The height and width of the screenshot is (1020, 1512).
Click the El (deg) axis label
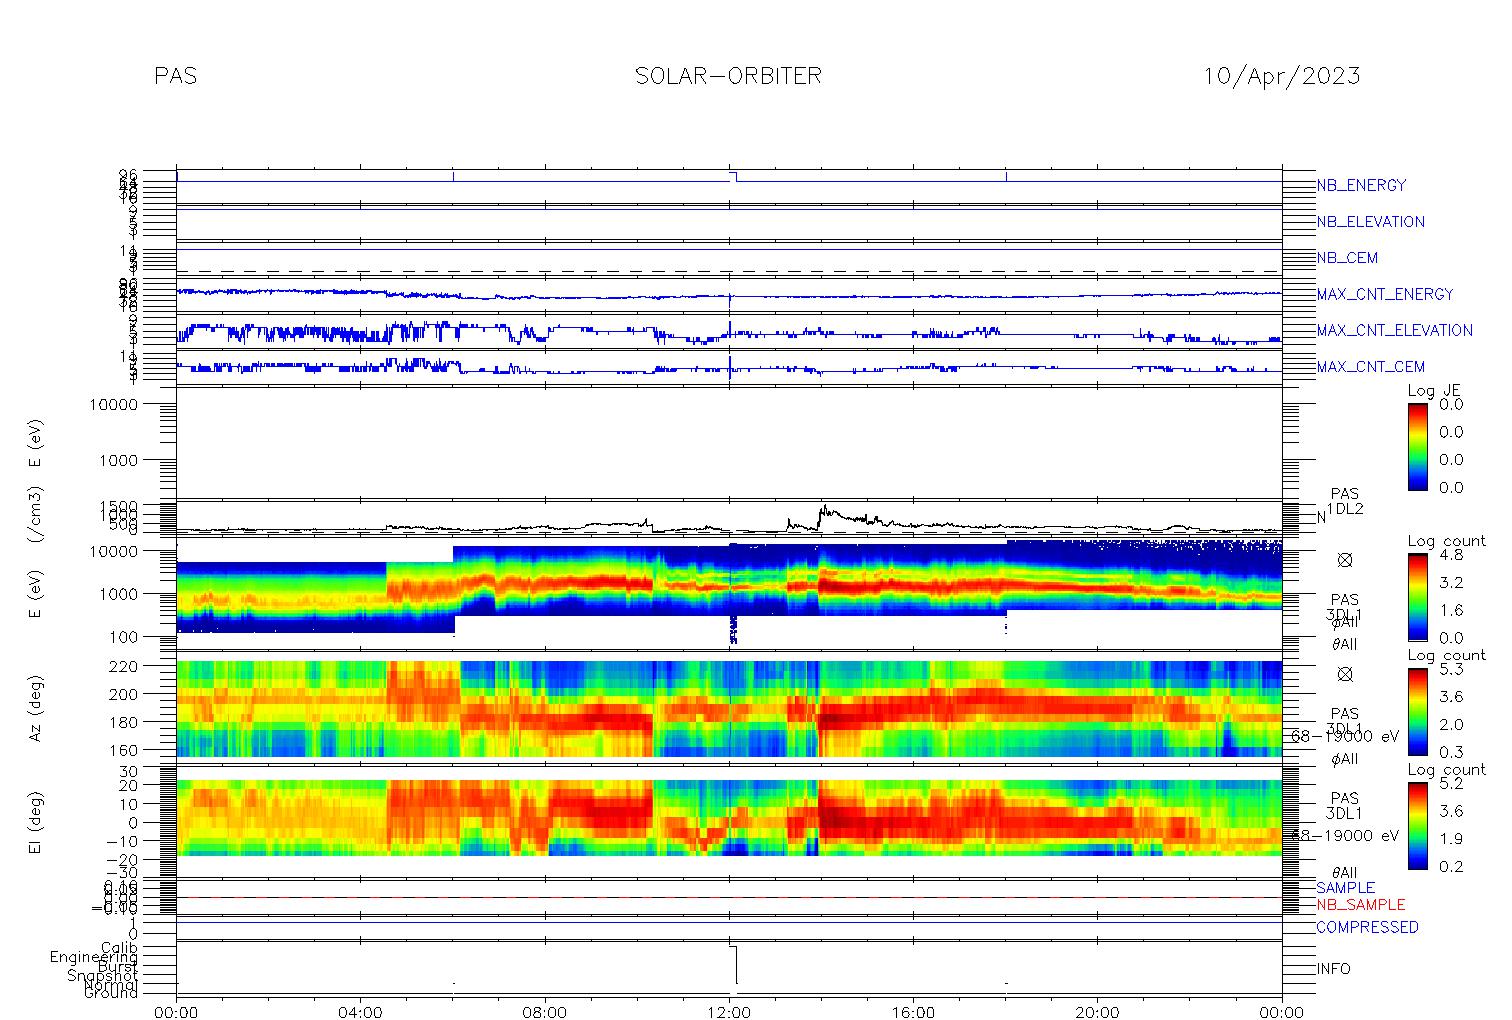point(37,822)
